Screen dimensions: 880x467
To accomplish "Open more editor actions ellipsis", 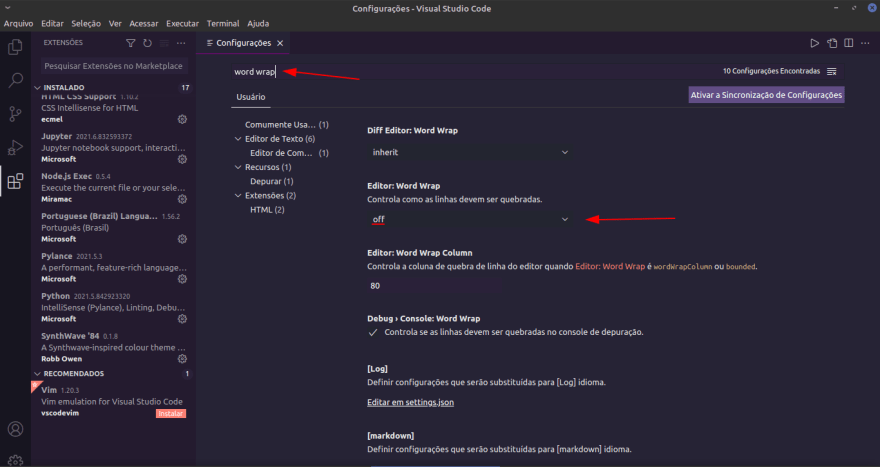I will pyautogui.click(x=865, y=43).
